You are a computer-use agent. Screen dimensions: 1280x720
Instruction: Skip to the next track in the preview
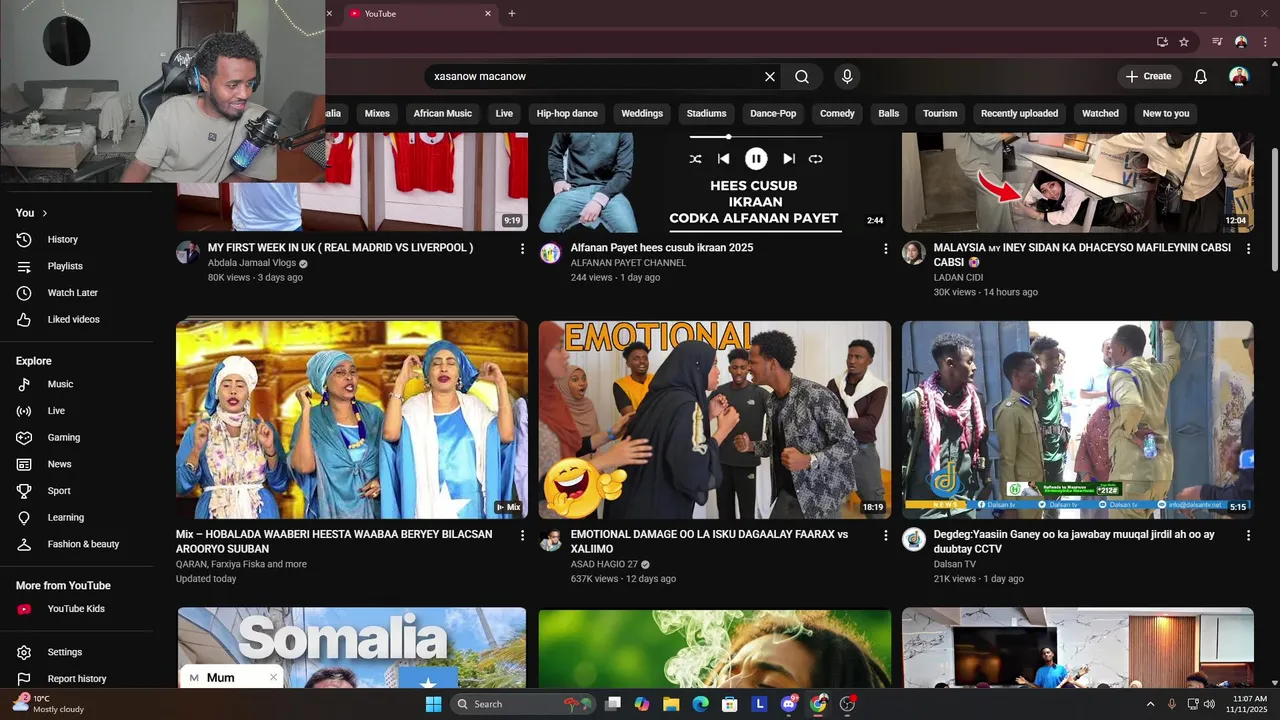[789, 159]
